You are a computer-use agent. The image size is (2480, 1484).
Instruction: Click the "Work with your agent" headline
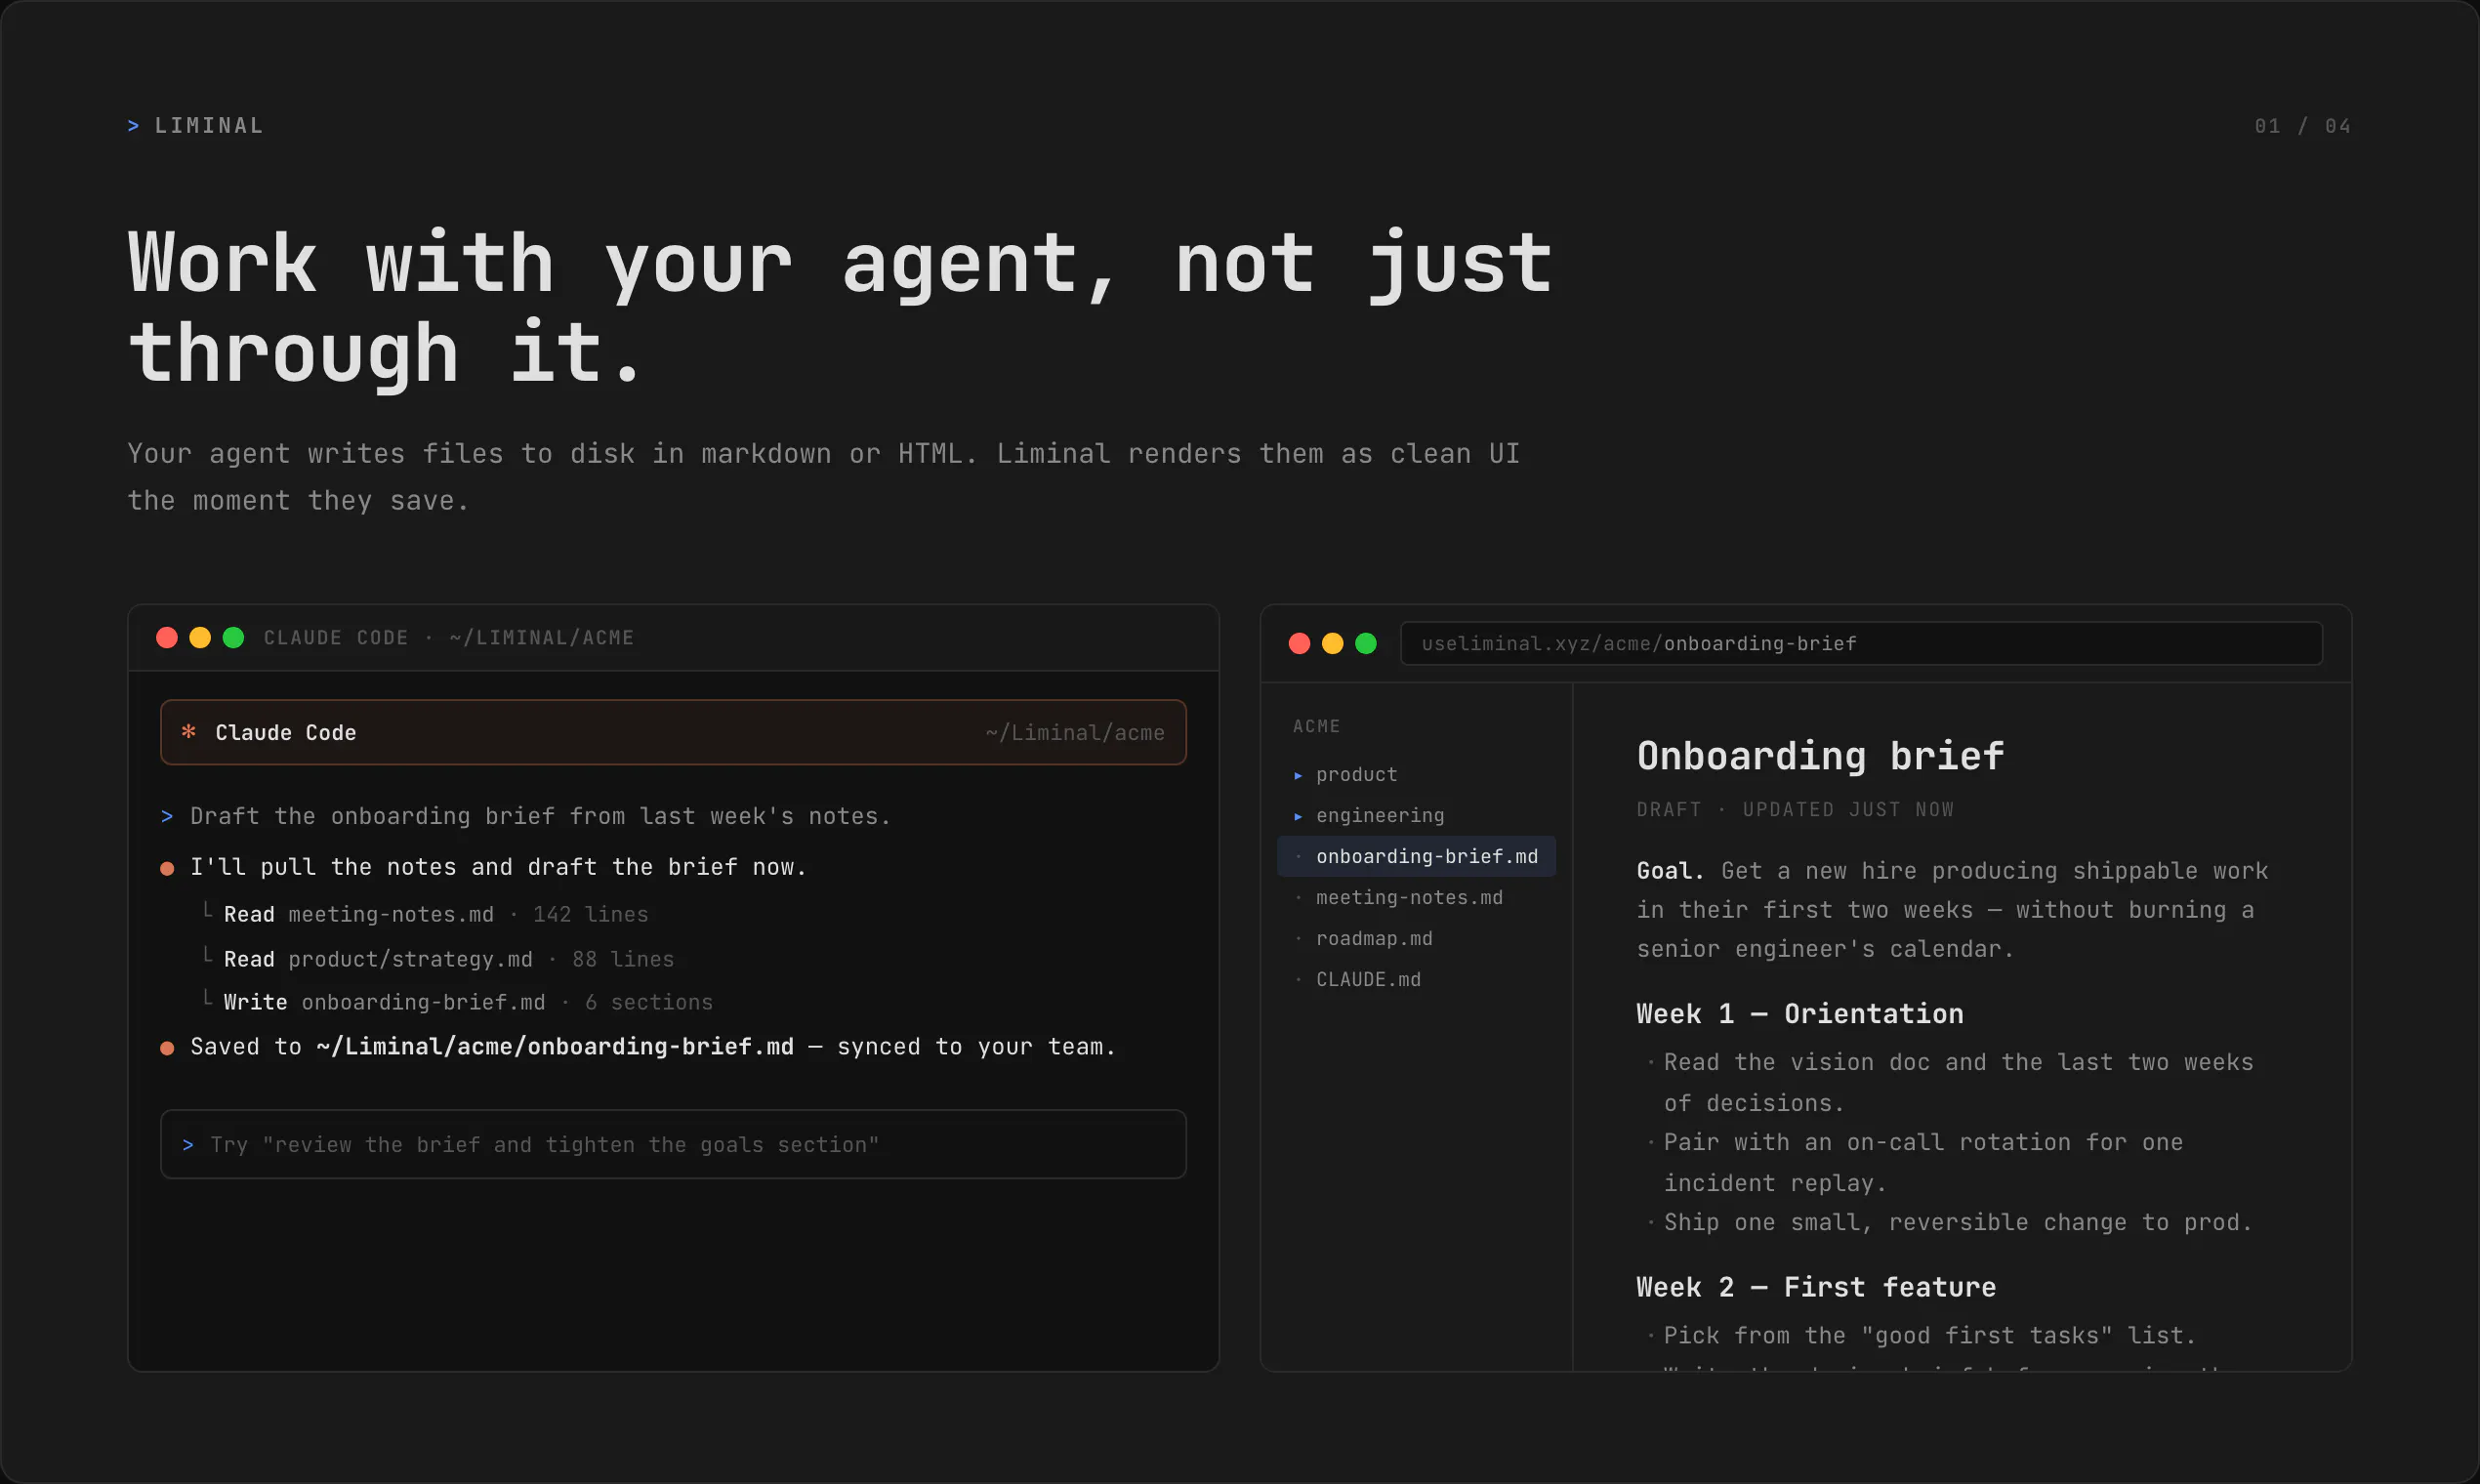840,307
